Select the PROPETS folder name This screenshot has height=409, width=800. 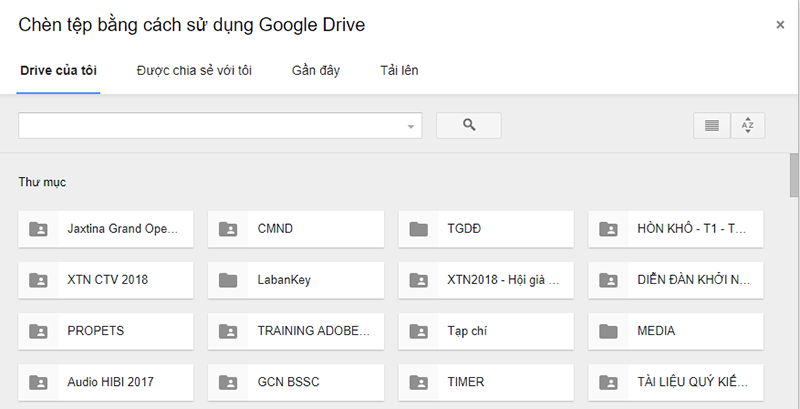95,331
